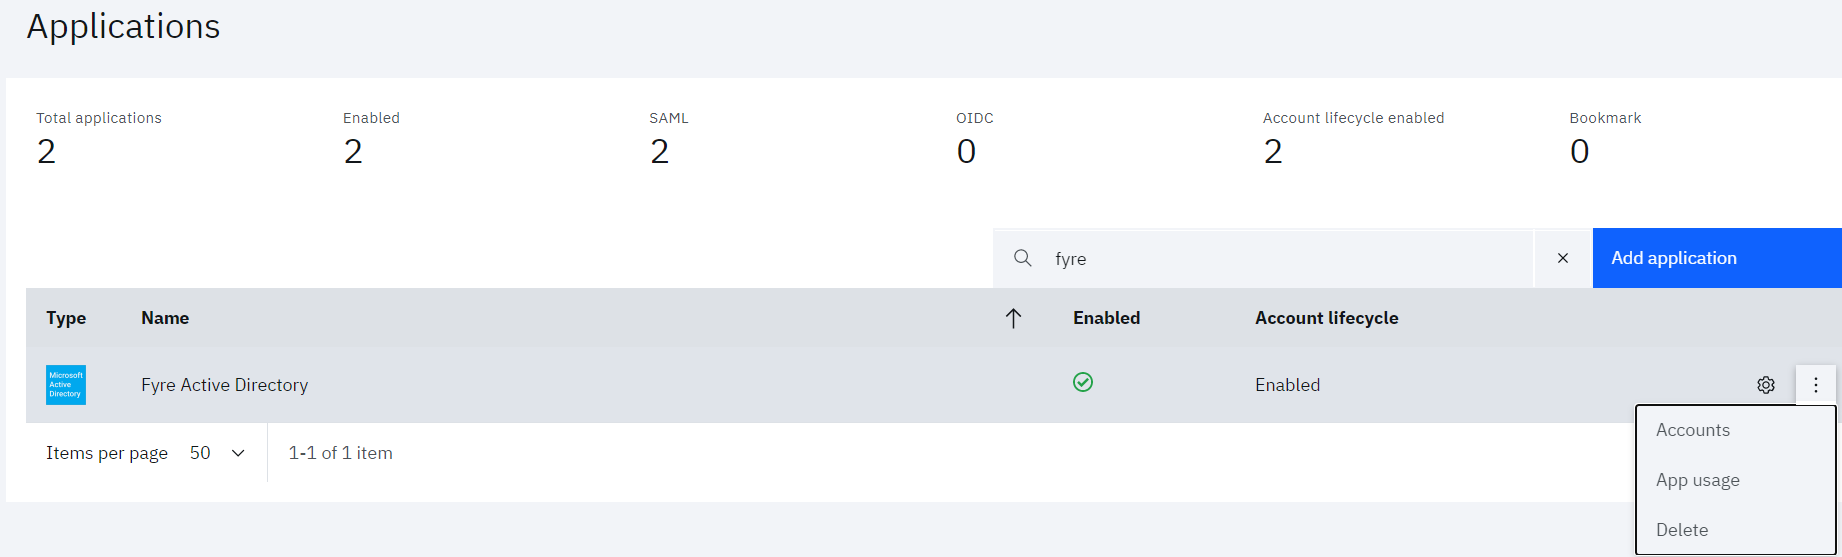Click the Account lifecycle column header
This screenshot has width=1842, height=557.
tap(1326, 318)
